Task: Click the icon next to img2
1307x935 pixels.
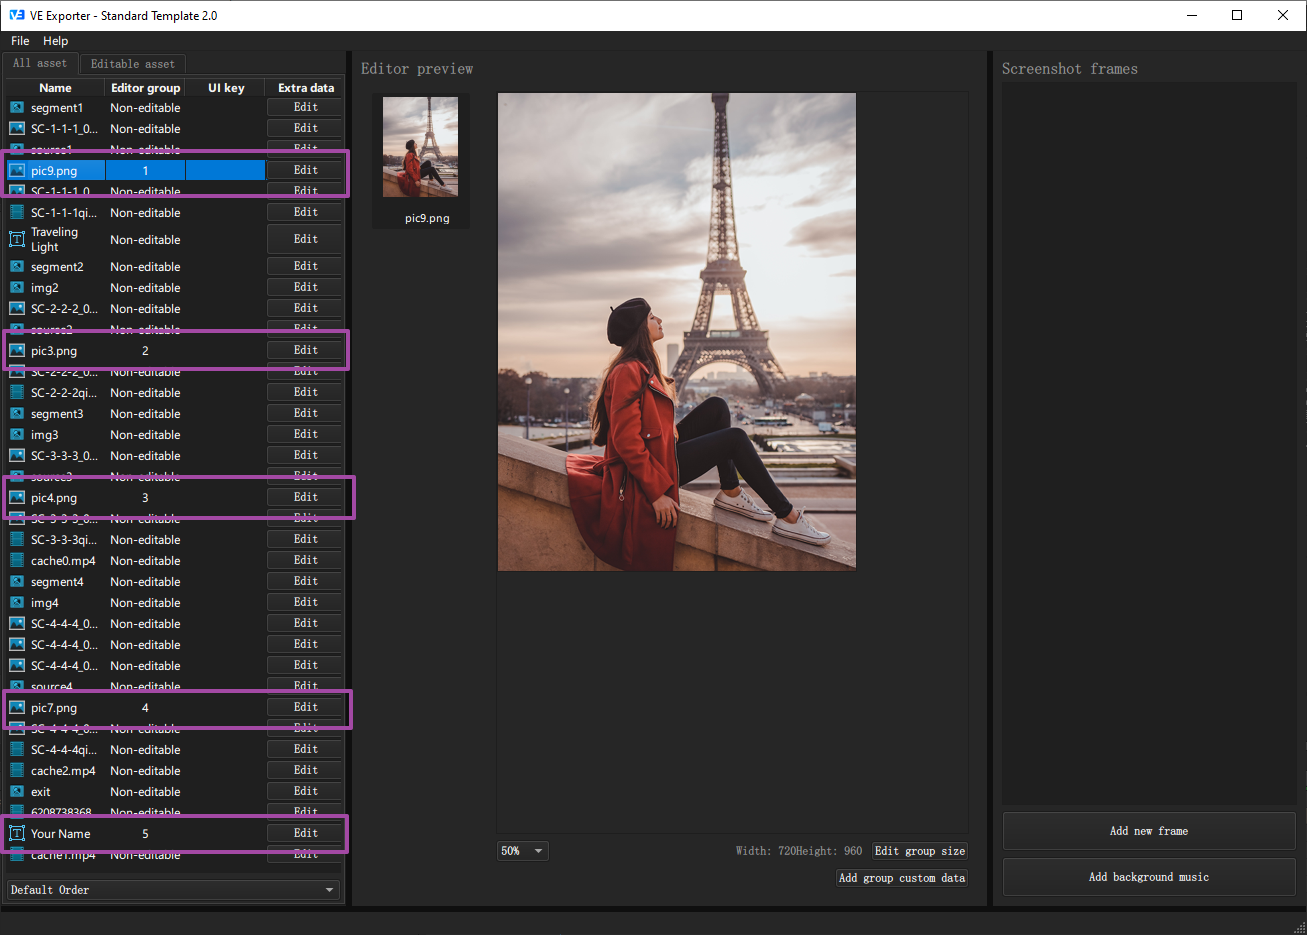Action: (x=17, y=288)
